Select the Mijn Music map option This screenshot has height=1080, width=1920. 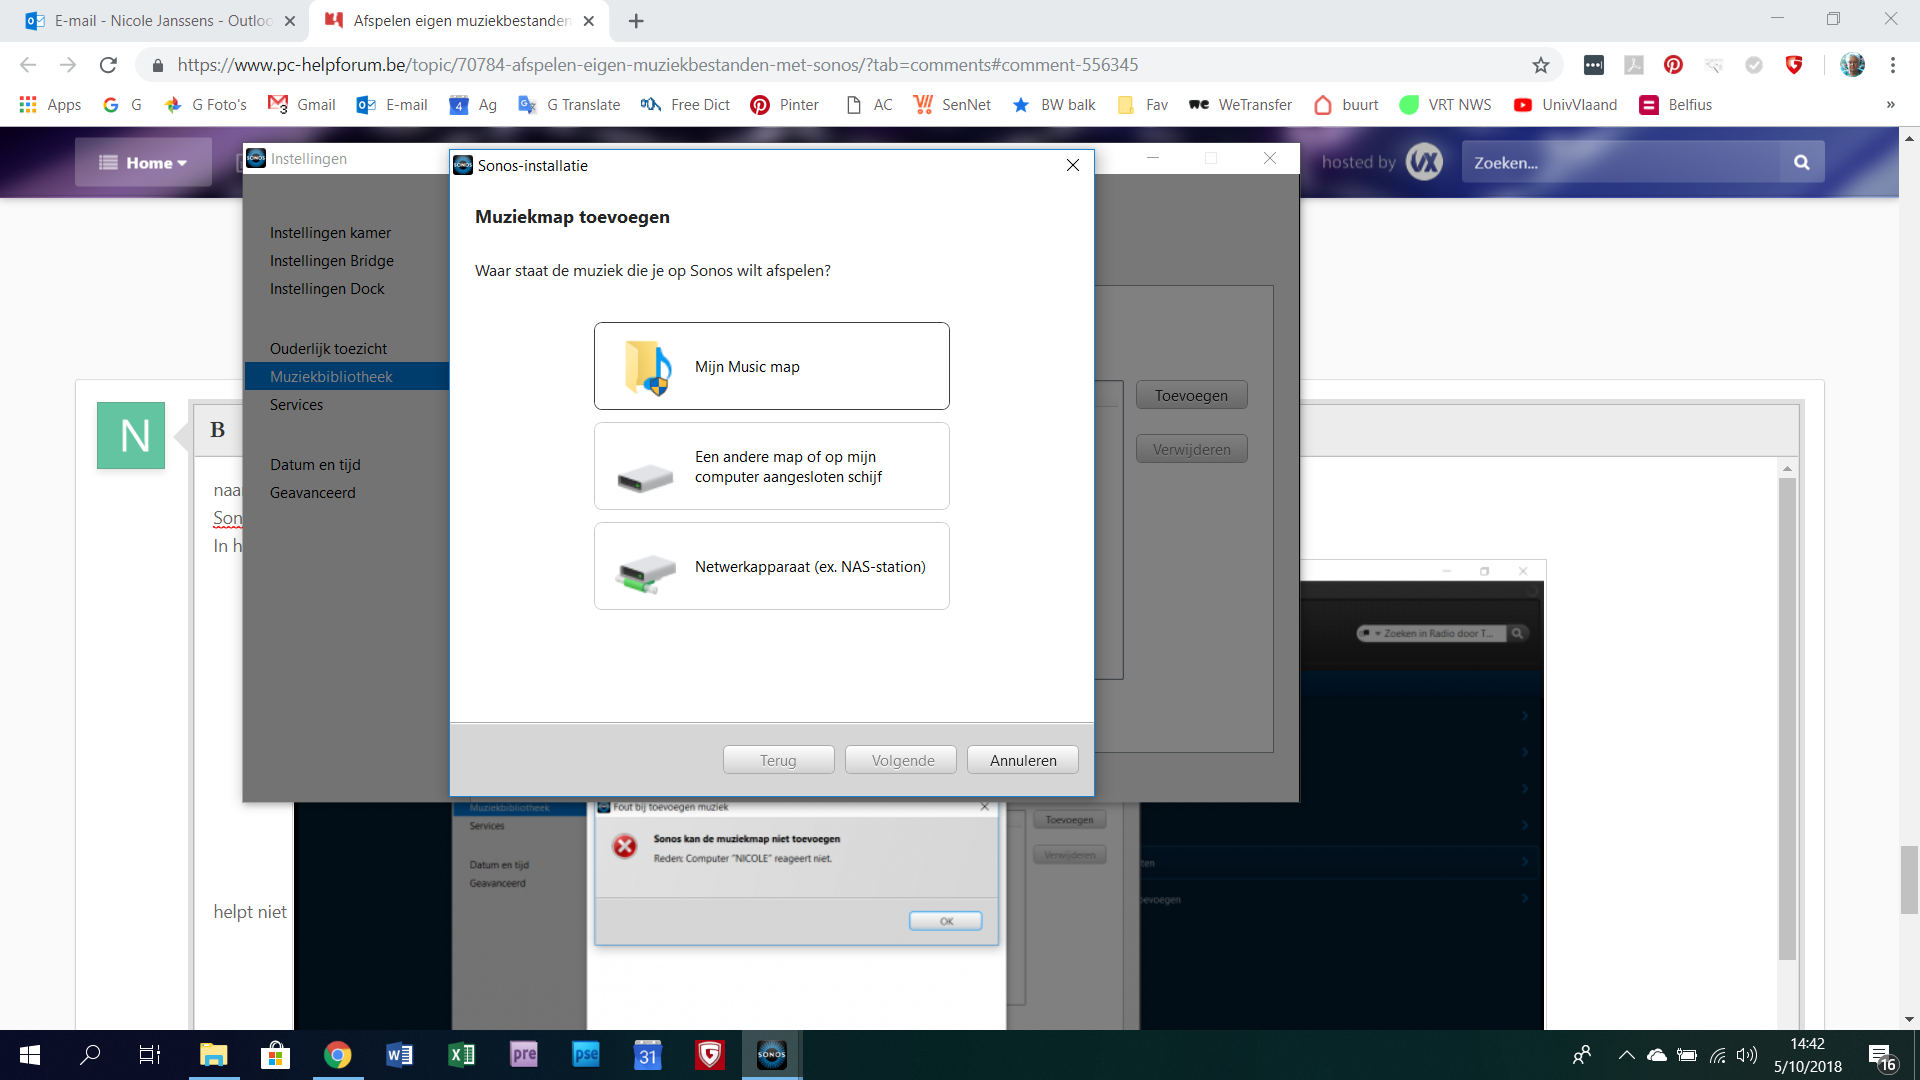[771, 366]
